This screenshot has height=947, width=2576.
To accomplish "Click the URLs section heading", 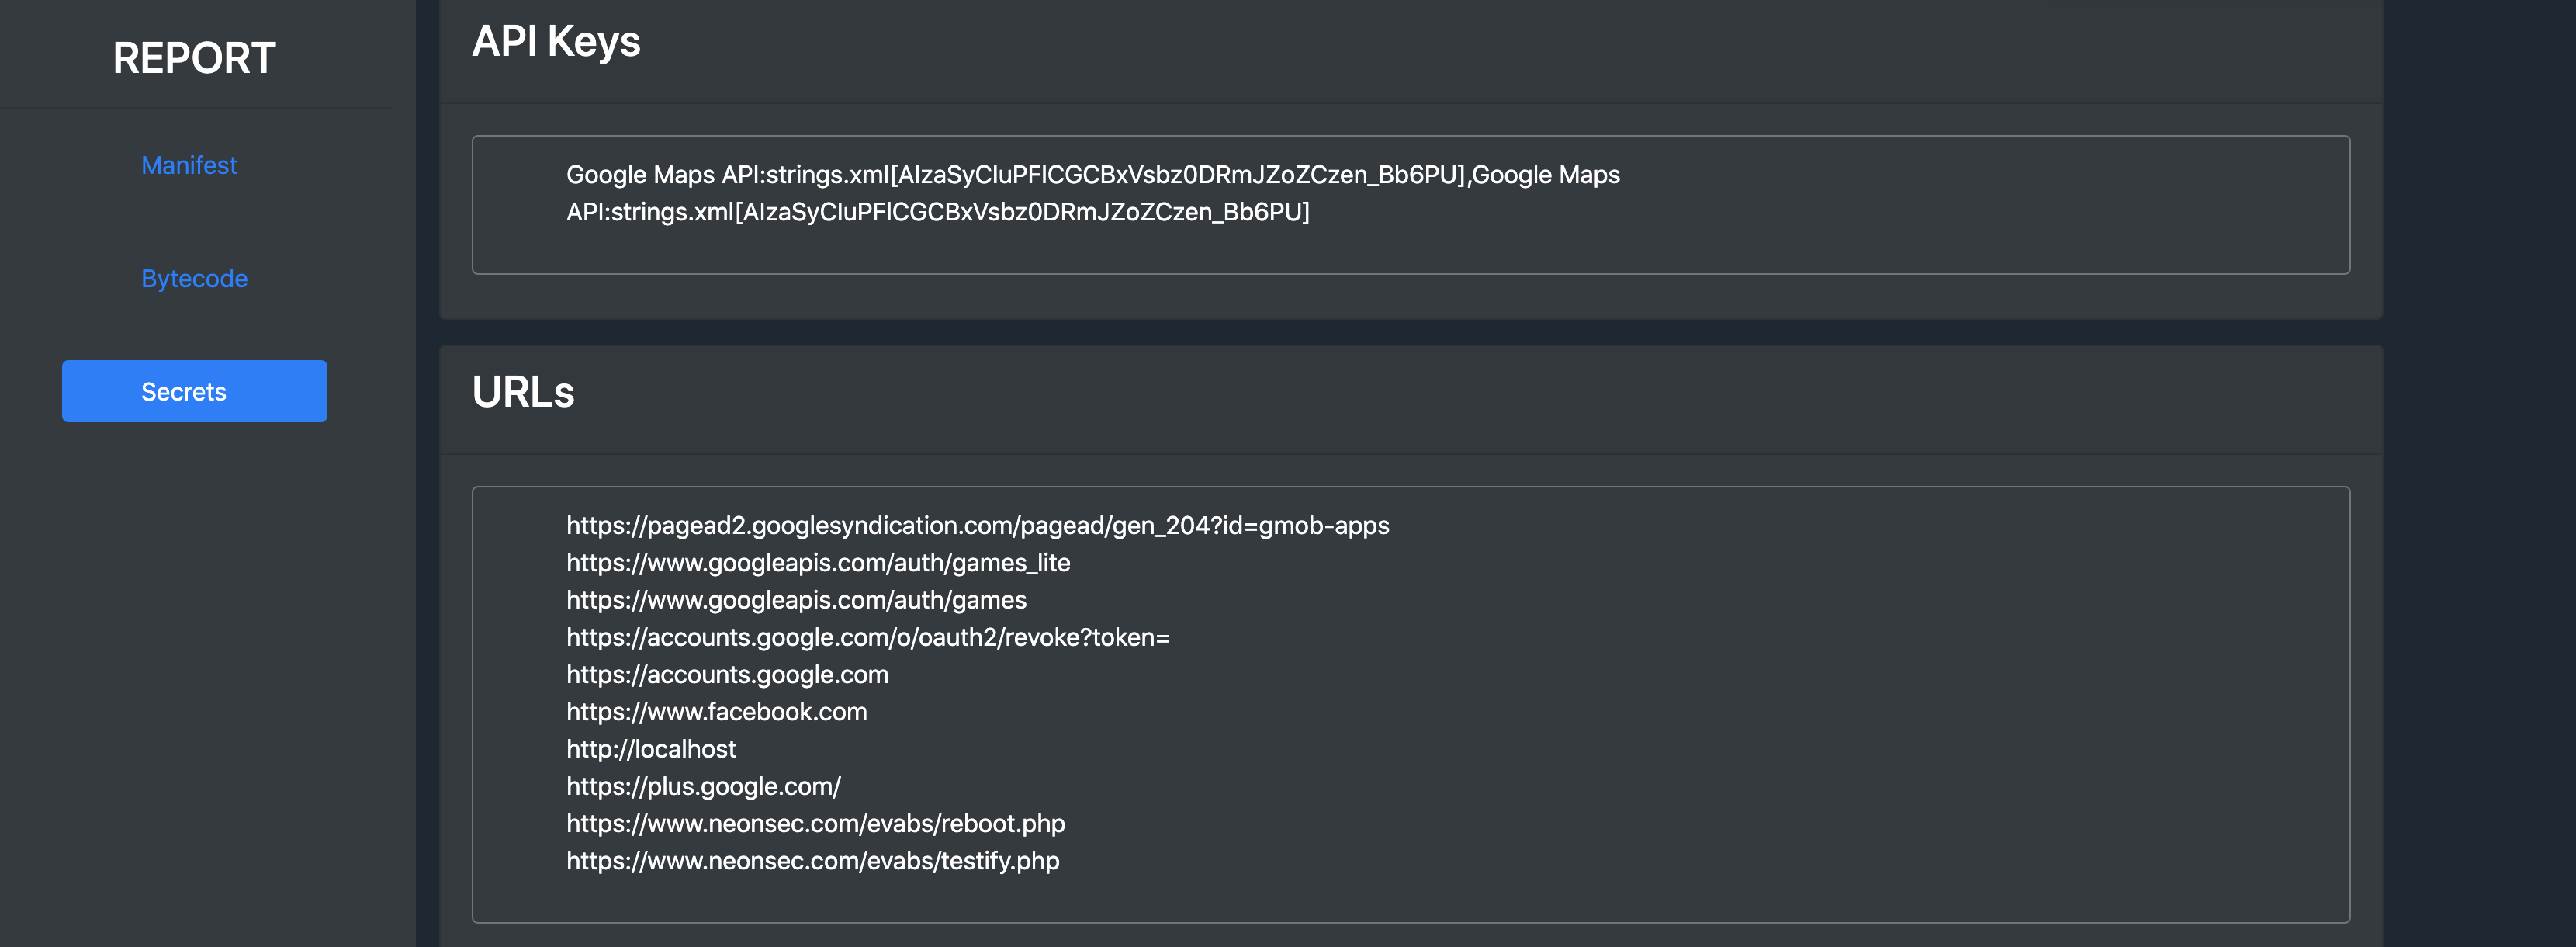I will [523, 392].
